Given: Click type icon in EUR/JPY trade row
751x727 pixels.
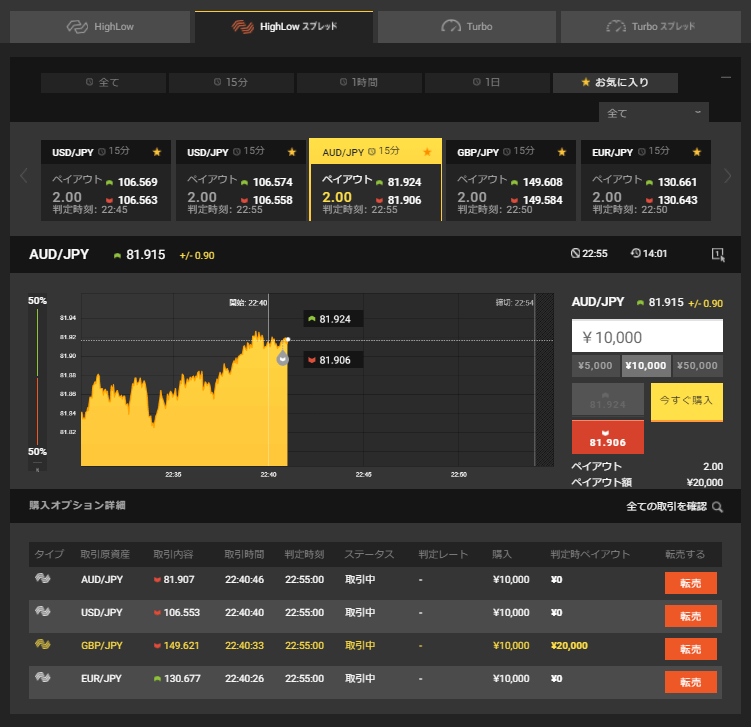Looking at the screenshot, I should [x=43, y=678].
